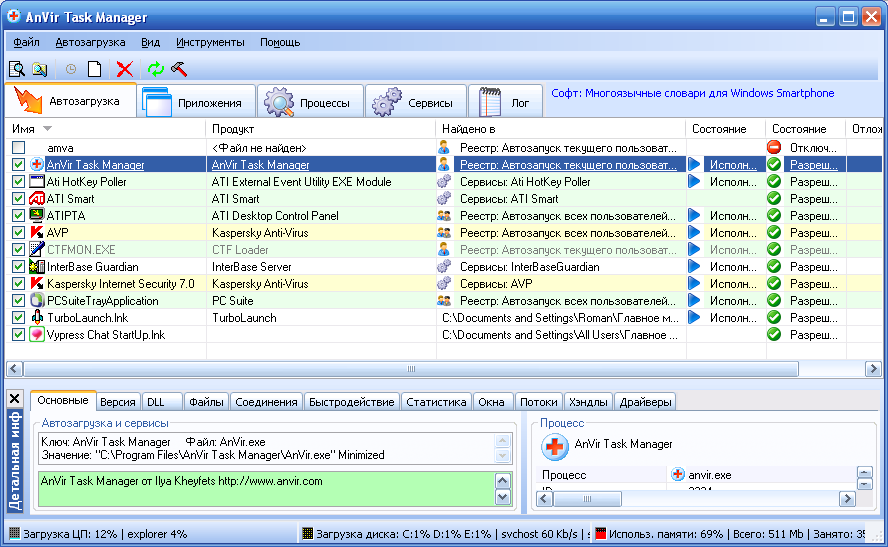Image resolution: width=888 pixels, height=547 pixels.
Task: Uncheck the Kaspersky Internet Security 7.0 checkbox
Action: 18,283
